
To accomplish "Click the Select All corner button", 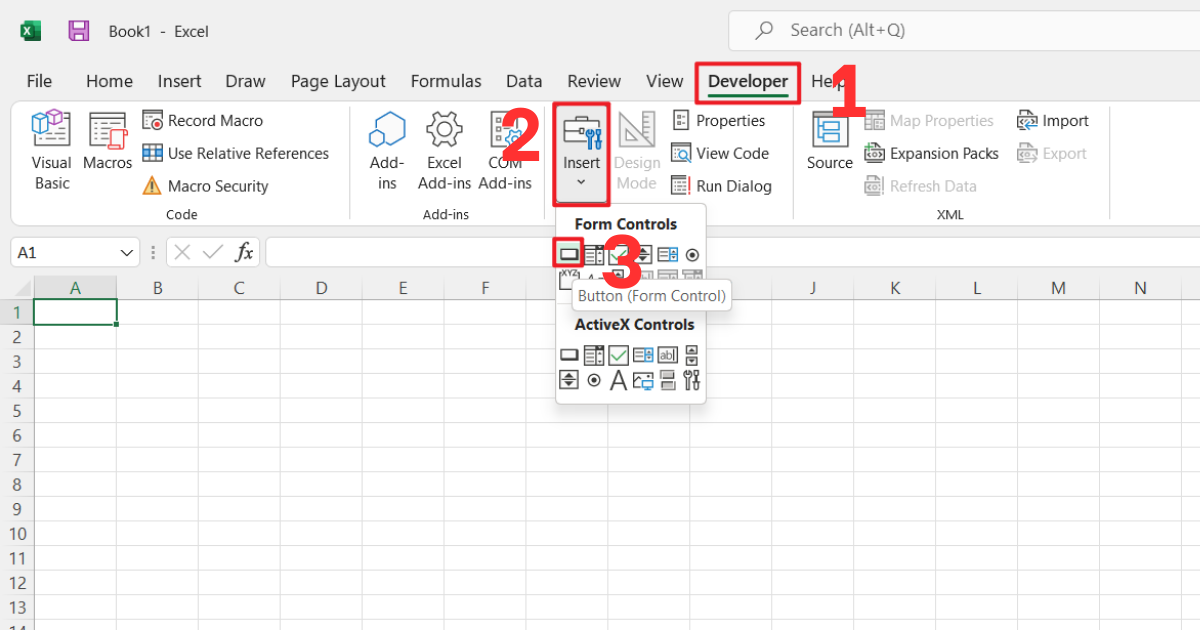I will click(16, 288).
